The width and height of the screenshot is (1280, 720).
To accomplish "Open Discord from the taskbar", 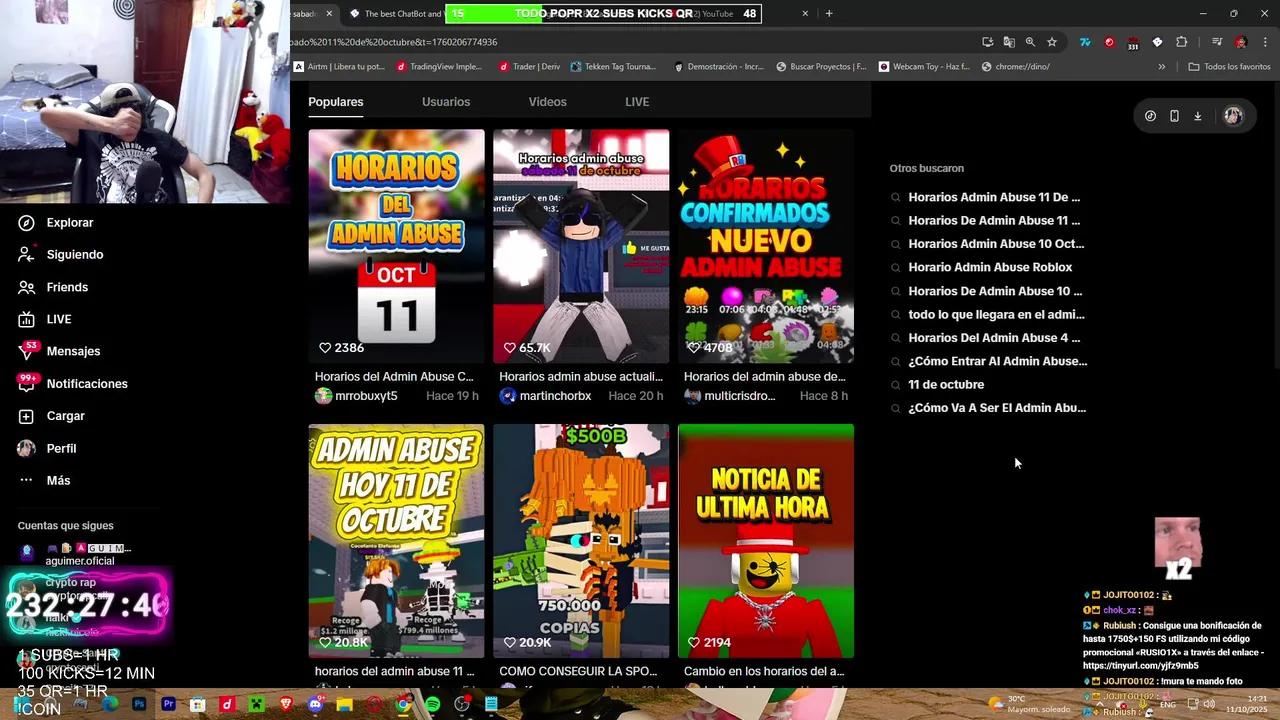I will click(x=315, y=704).
